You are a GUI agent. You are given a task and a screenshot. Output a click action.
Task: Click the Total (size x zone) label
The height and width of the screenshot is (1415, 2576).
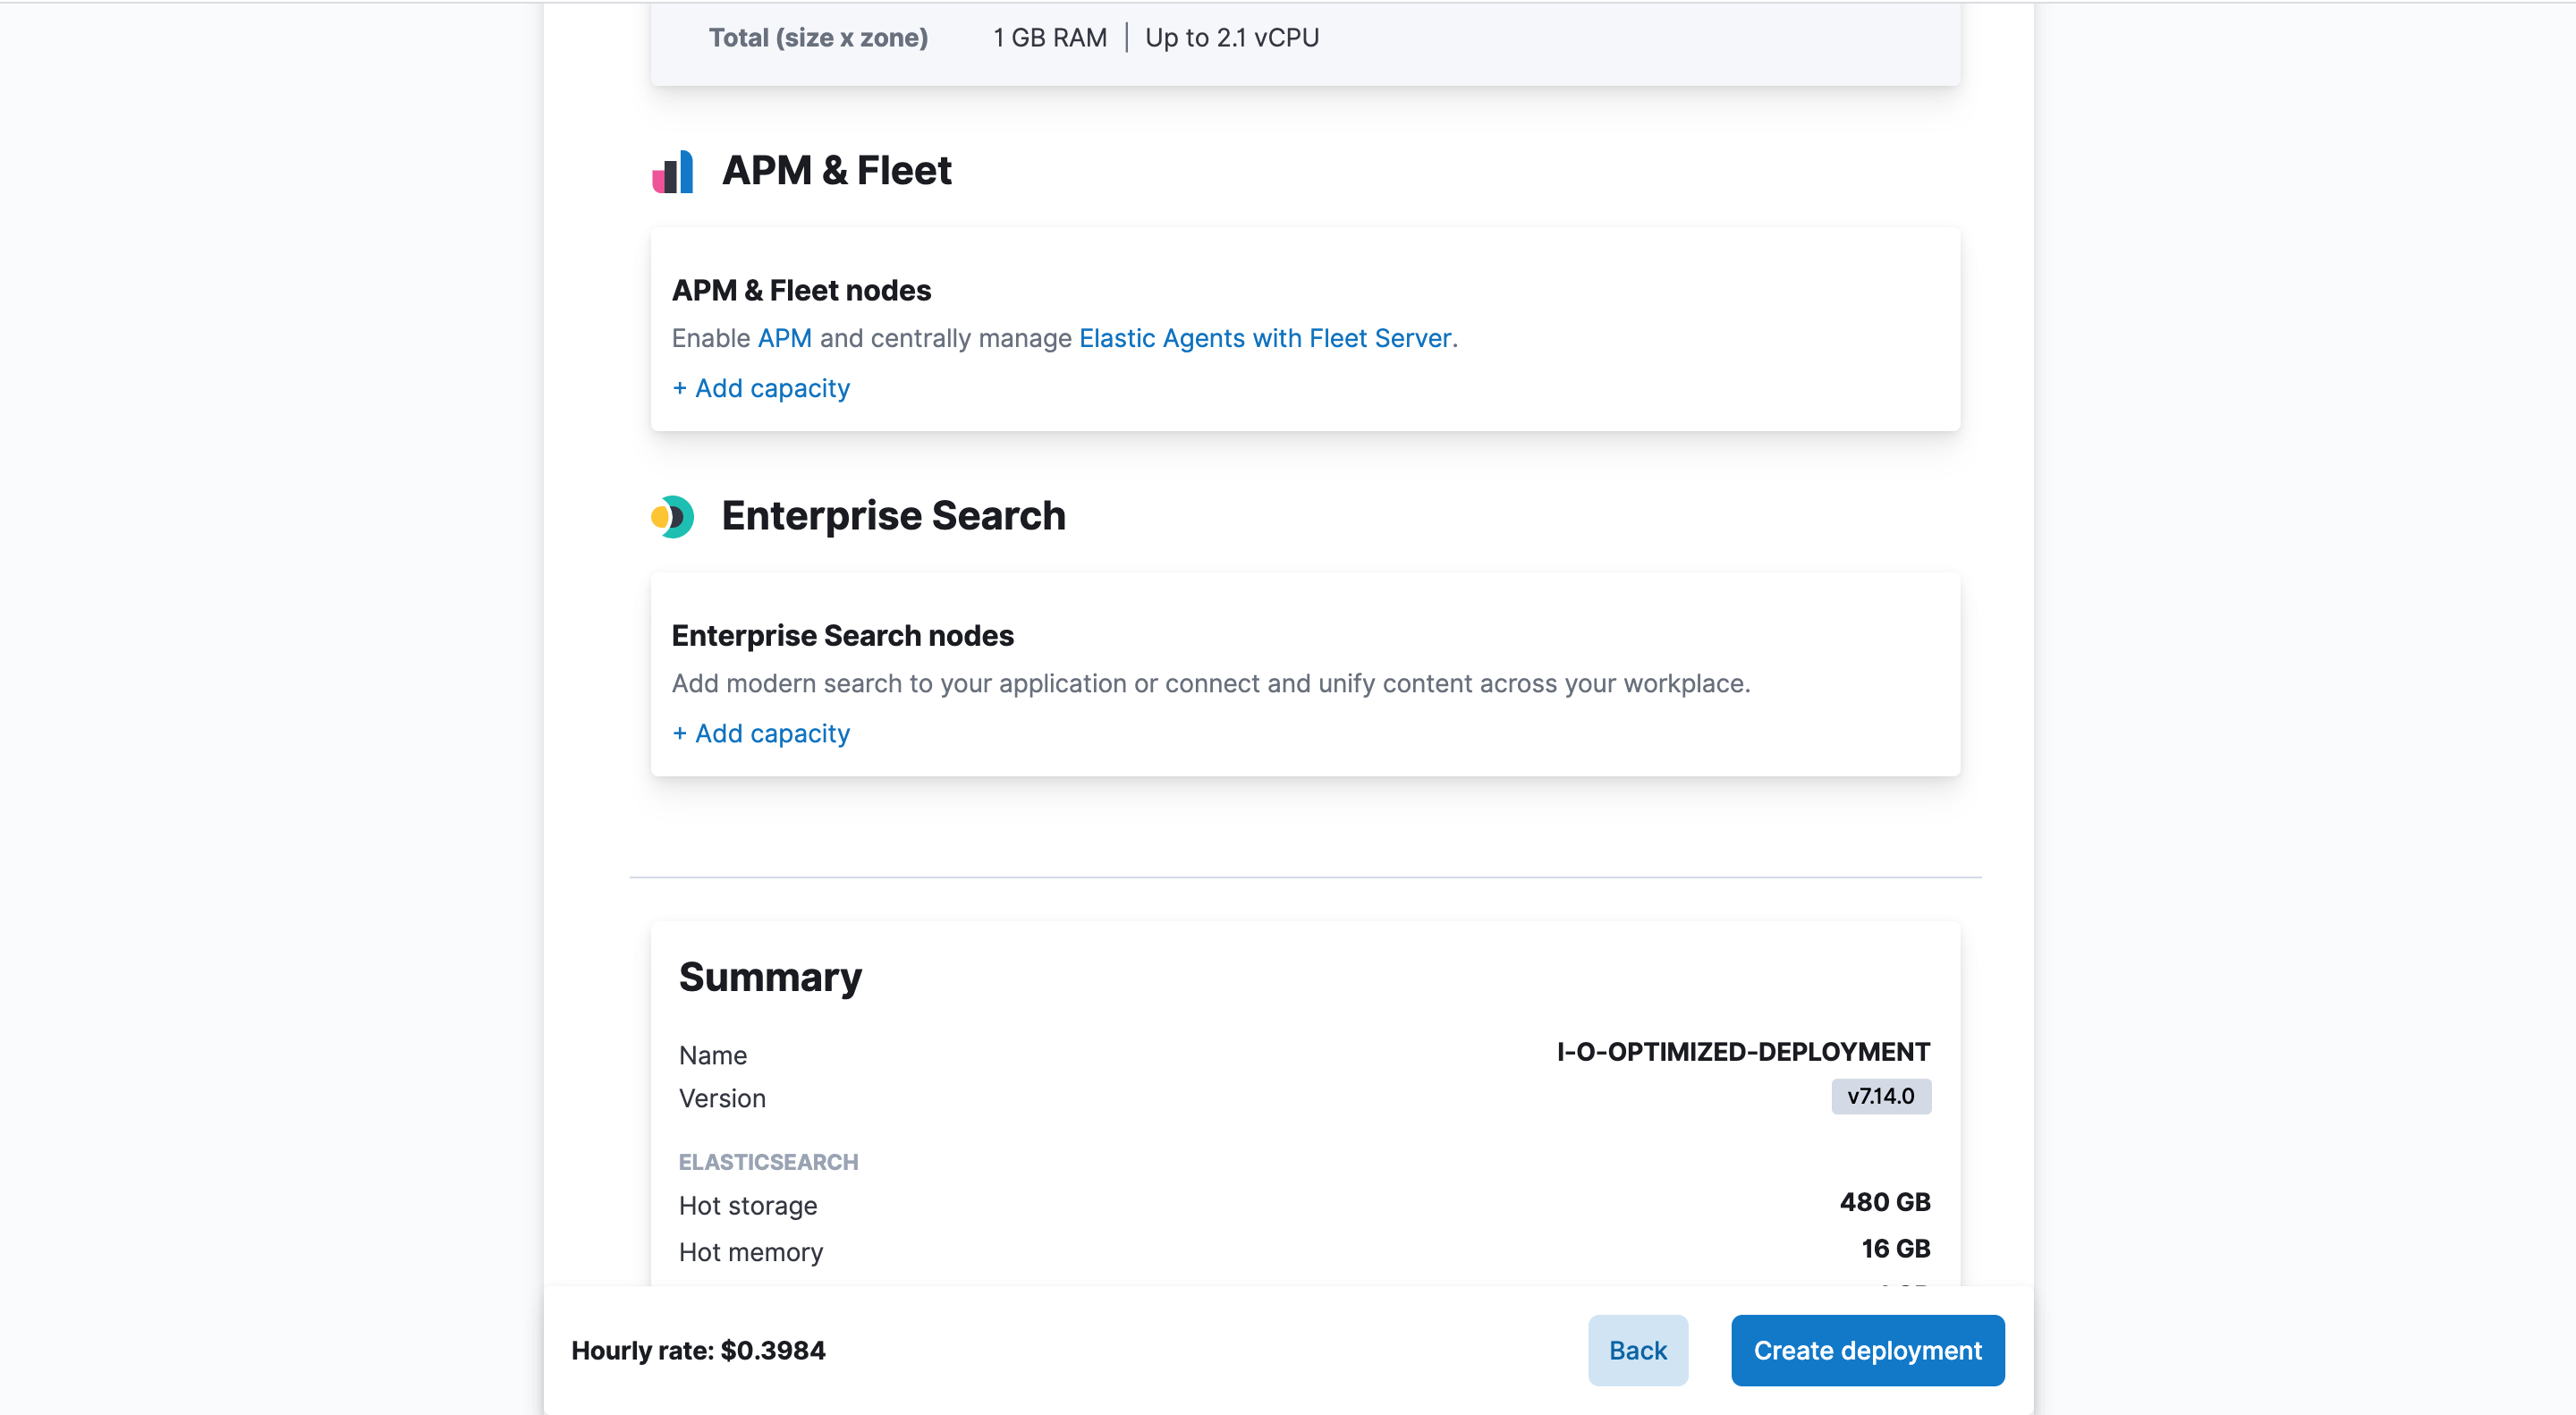(x=818, y=37)
